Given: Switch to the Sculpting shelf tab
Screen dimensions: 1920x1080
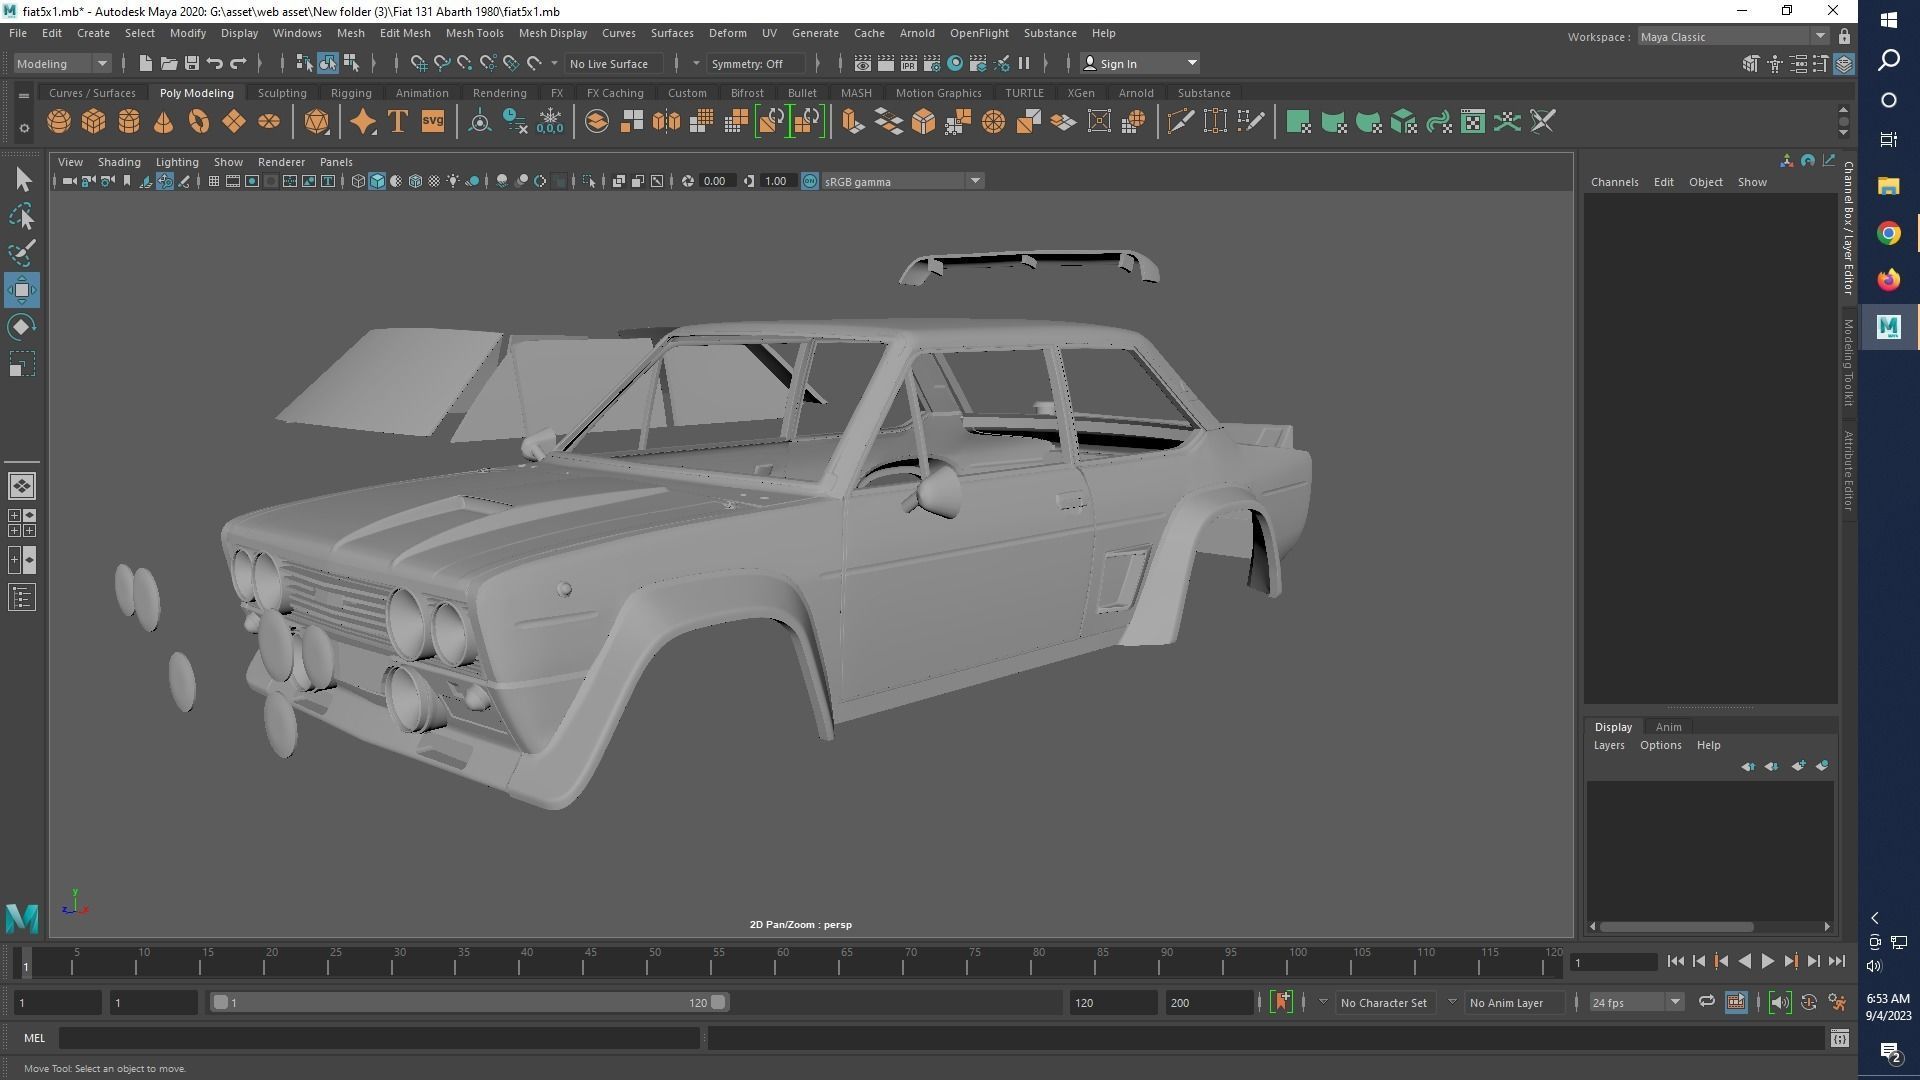Looking at the screenshot, I should pos(282,93).
